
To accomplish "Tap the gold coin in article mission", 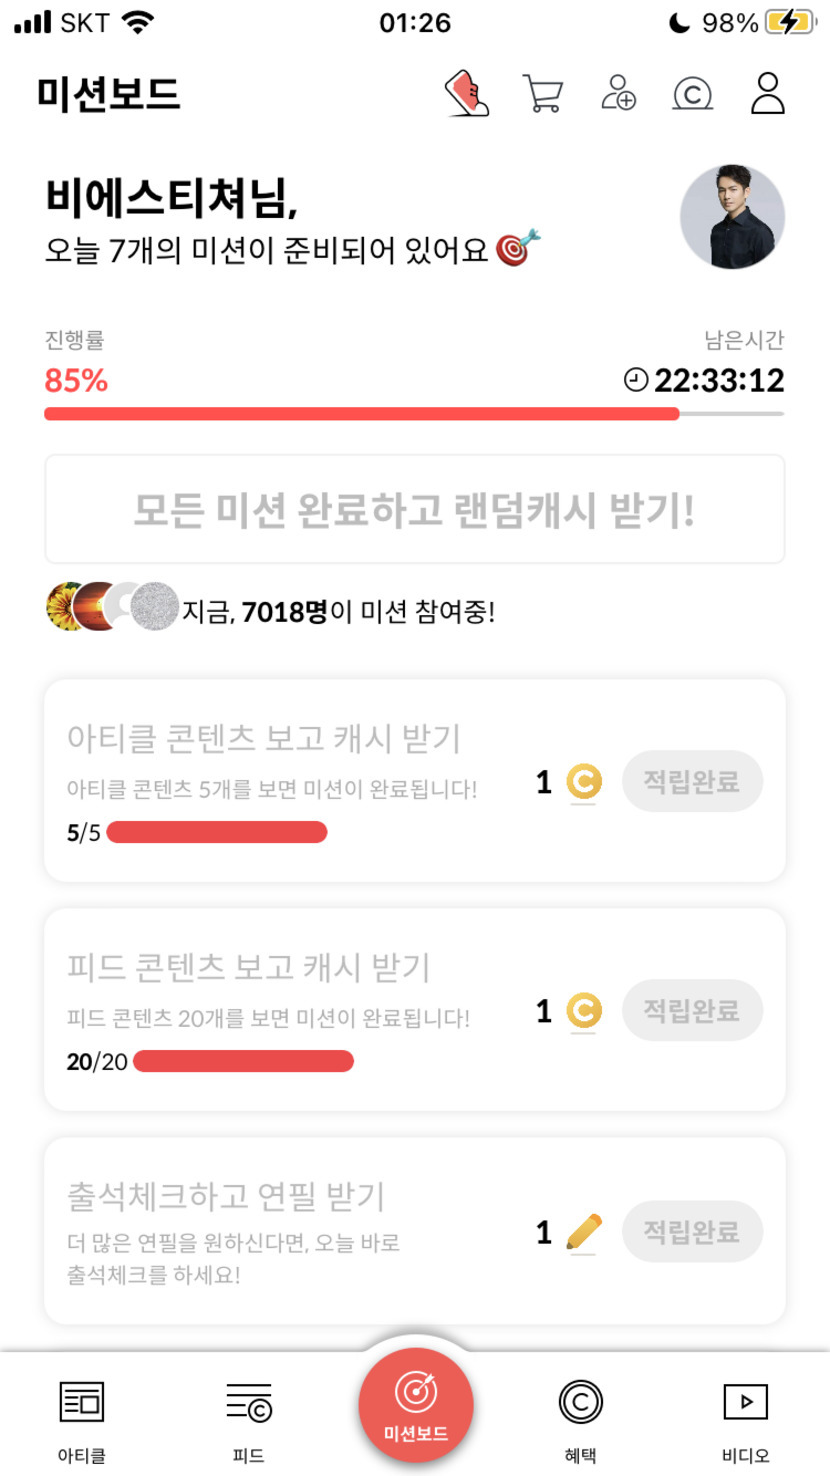I will point(584,782).
